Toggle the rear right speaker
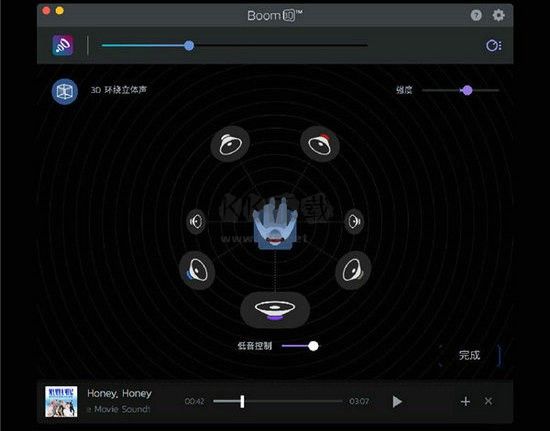The width and height of the screenshot is (550, 431). pos(353,270)
